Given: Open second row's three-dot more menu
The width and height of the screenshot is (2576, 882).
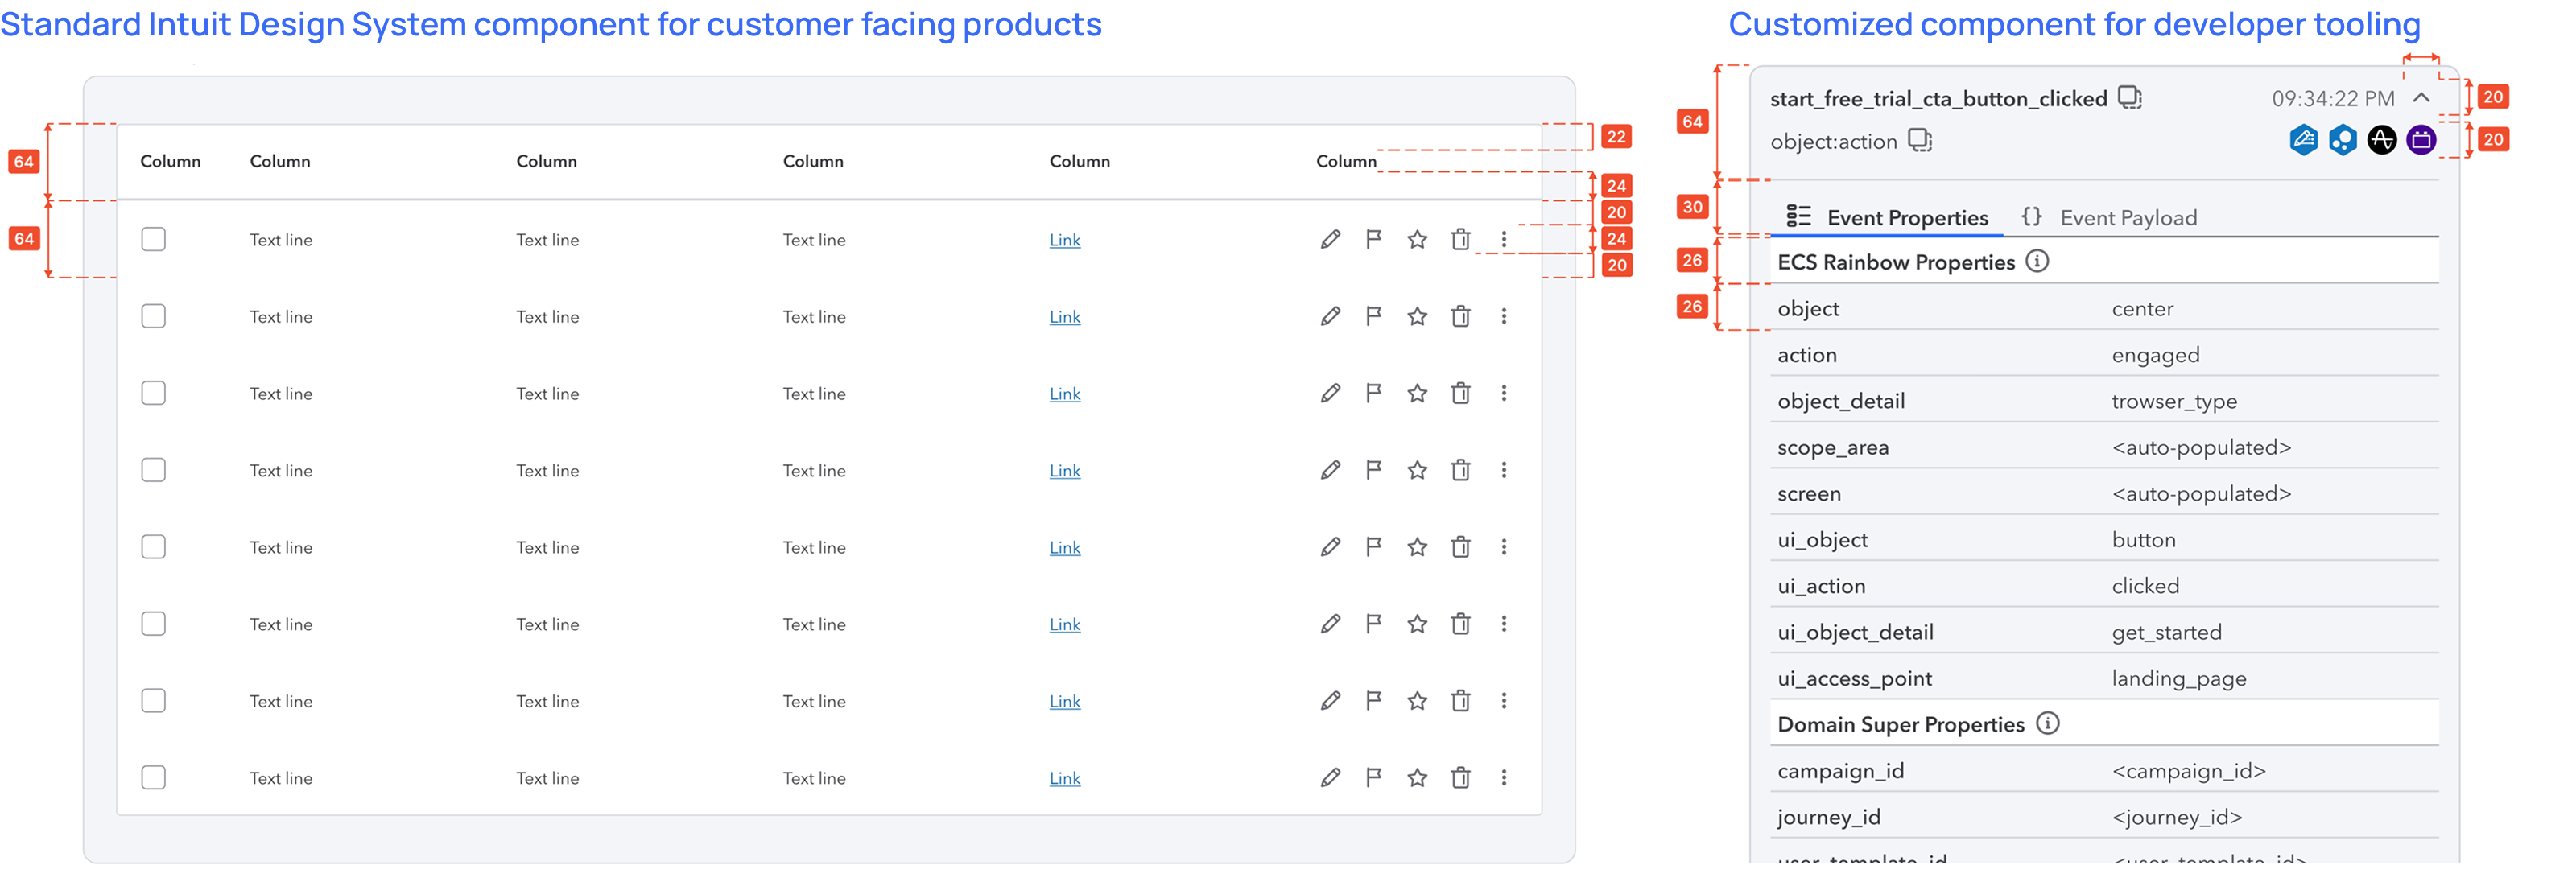Looking at the screenshot, I should 1503,316.
